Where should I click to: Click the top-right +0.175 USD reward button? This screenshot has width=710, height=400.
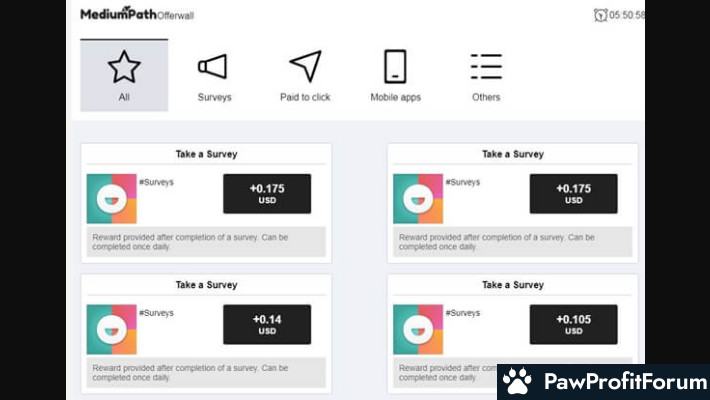[x=573, y=193]
